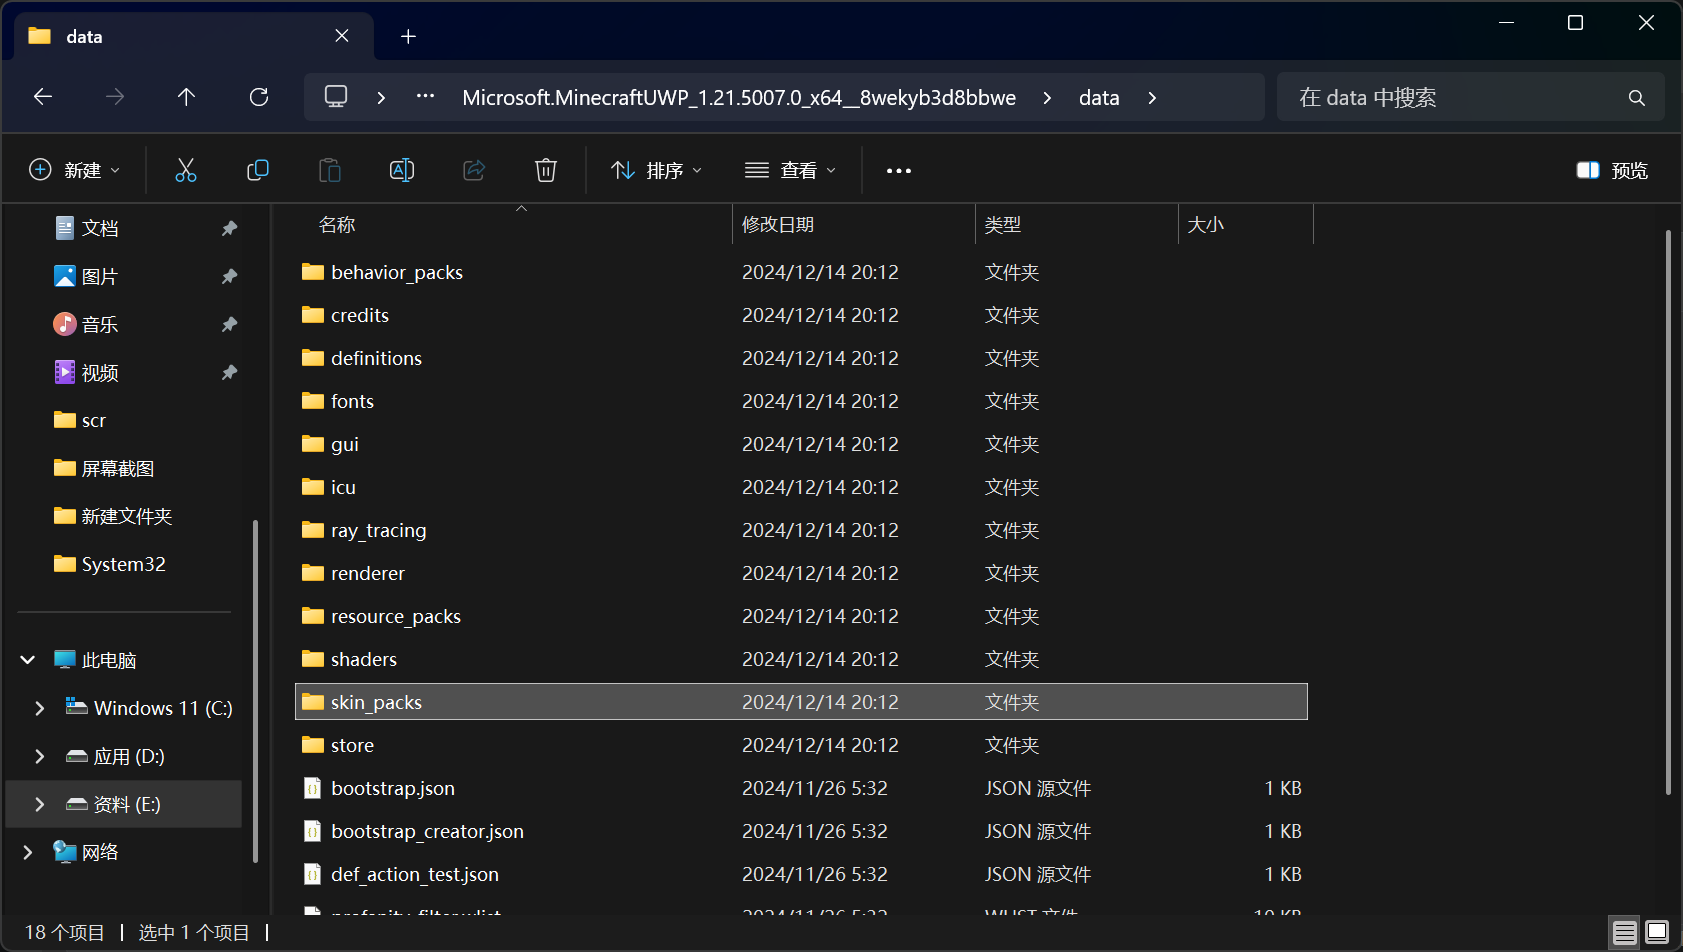Screen dimensions: 1683x952
Task: Click the Copy icon in toolbar
Action: [258, 170]
